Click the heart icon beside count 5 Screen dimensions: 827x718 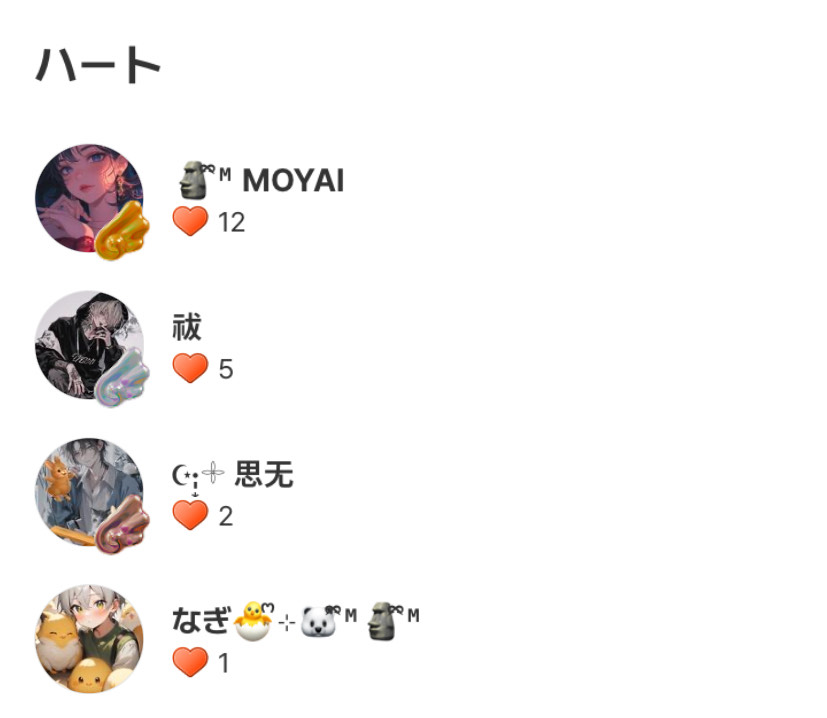pyautogui.click(x=190, y=368)
